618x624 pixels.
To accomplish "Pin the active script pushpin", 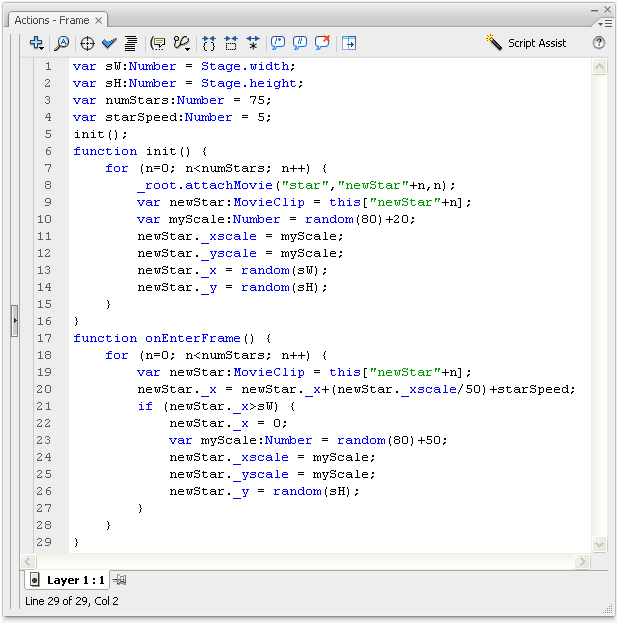I will pos(119,580).
